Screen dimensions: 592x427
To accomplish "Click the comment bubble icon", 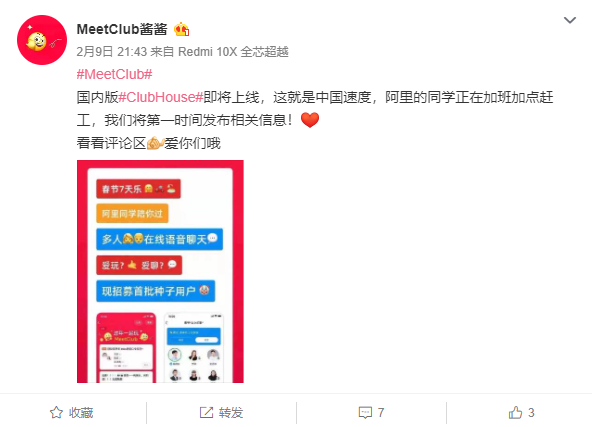I will [365, 413].
